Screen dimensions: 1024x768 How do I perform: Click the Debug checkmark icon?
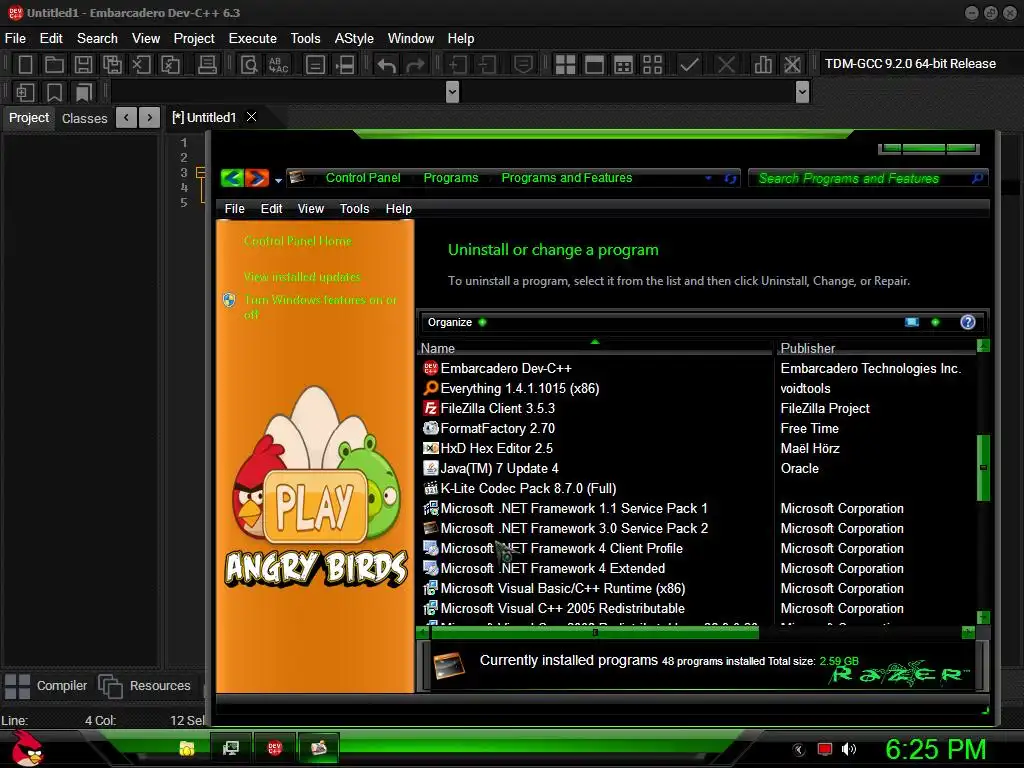pos(689,64)
